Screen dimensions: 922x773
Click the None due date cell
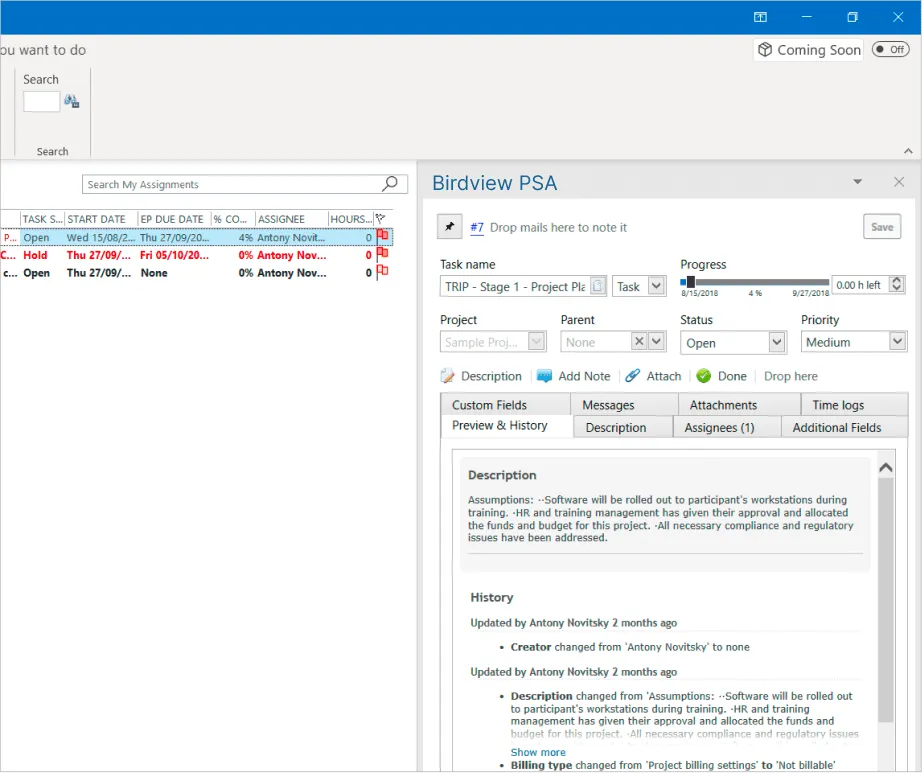coord(154,273)
